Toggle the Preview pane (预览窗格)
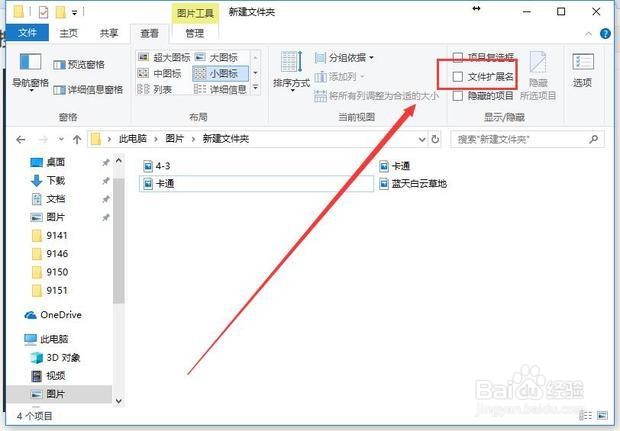The height and width of the screenshot is (431, 620). pyautogui.click(x=79, y=64)
